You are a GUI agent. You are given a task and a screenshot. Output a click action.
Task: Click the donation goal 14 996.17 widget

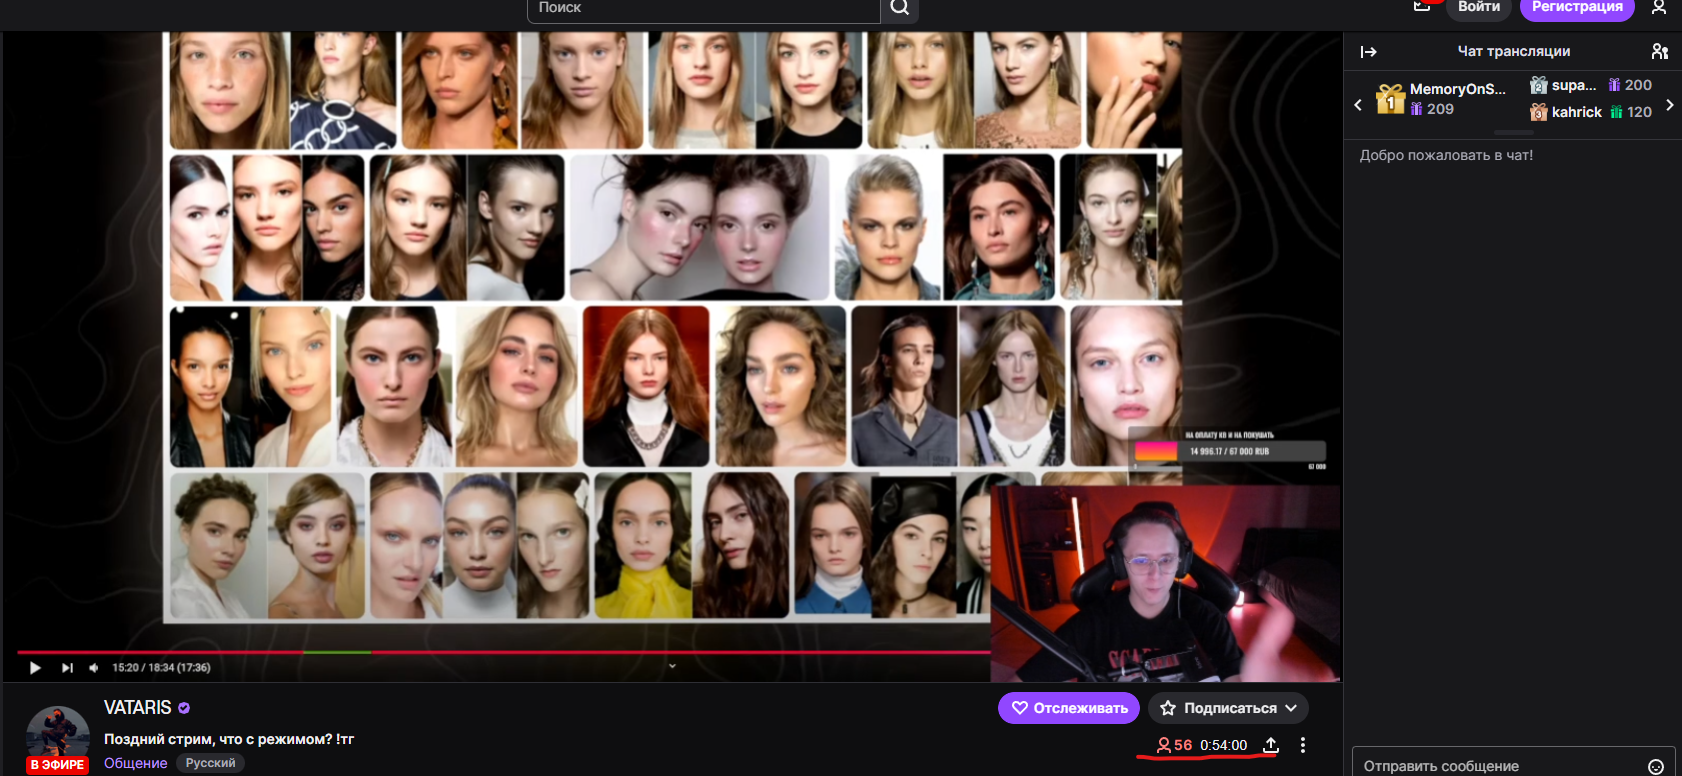[1229, 451]
